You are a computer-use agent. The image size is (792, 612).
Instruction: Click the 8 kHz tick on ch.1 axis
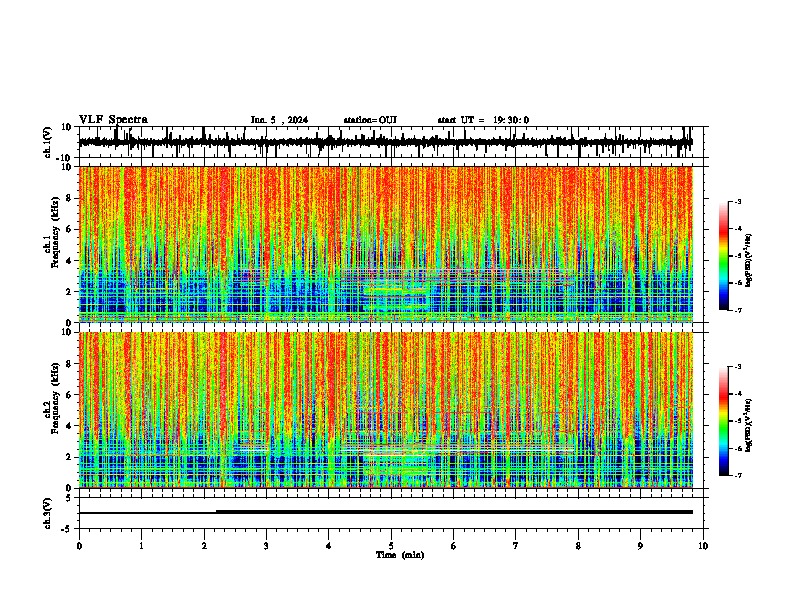[x=69, y=198]
